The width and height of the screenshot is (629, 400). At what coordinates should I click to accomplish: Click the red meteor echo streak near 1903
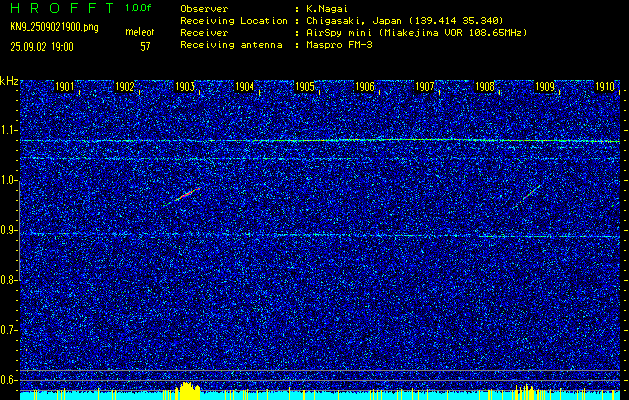[187, 195]
